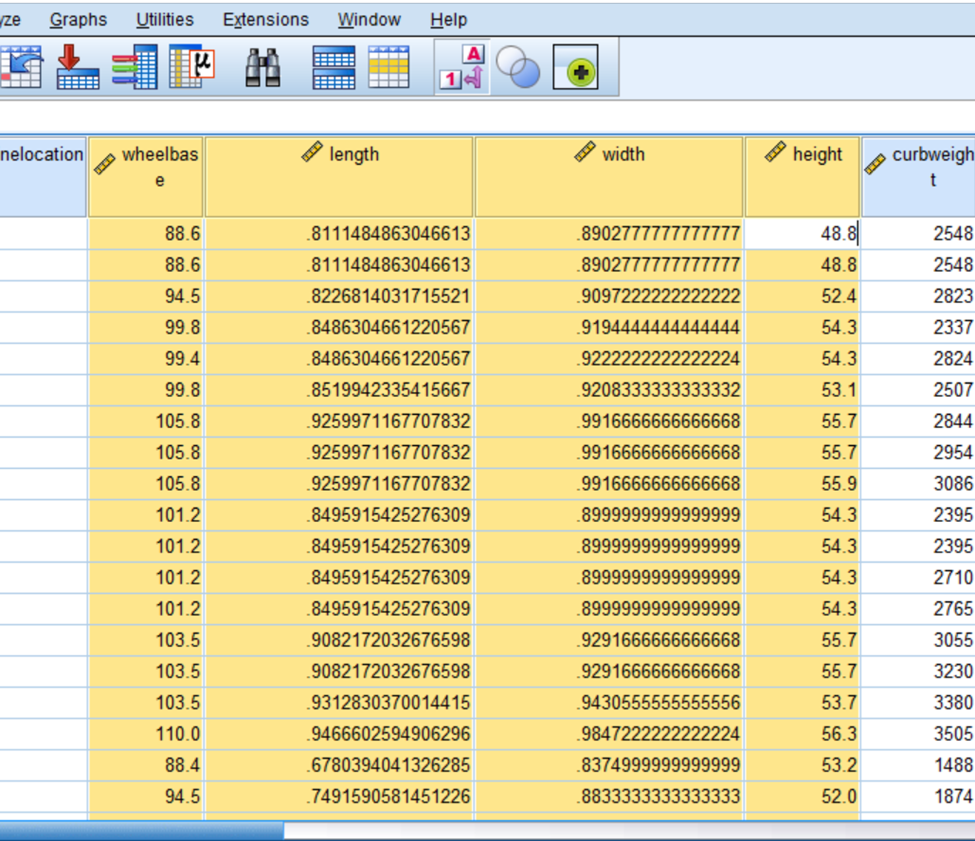Open the Window menu
The image size is (975, 841).
tap(369, 19)
